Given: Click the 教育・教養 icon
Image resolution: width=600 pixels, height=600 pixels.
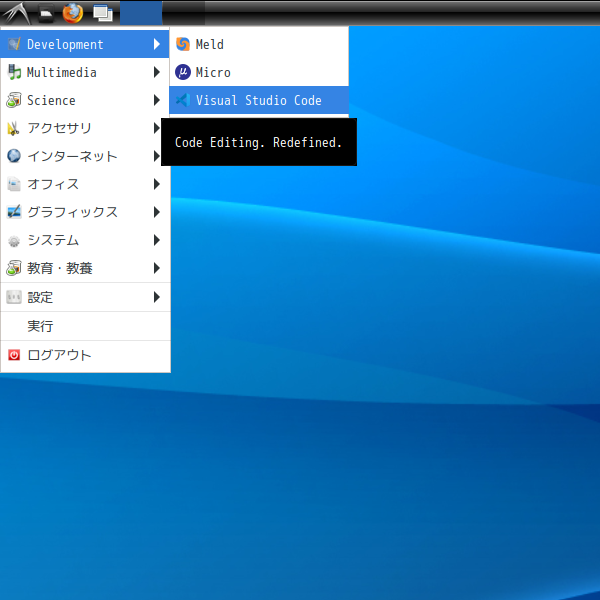Looking at the screenshot, I should [x=14, y=268].
